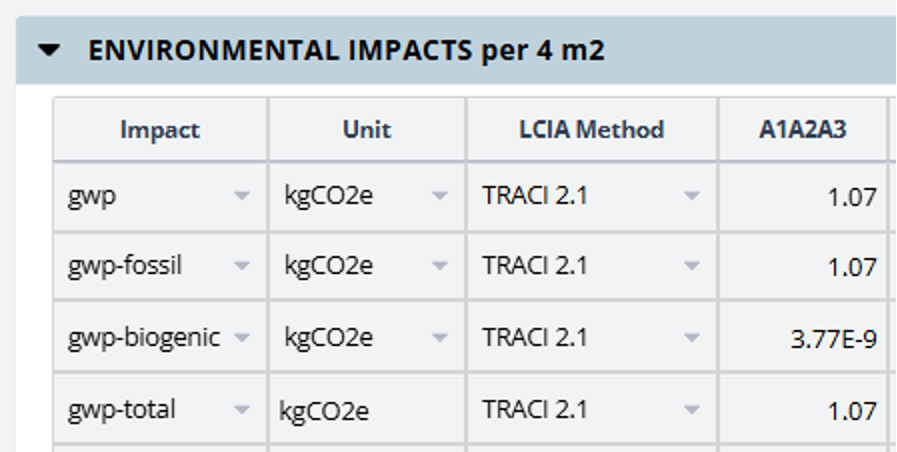The width and height of the screenshot is (897, 452).
Task: Open LCIA Method dropdown for gwp-total row
Action: coord(691,409)
